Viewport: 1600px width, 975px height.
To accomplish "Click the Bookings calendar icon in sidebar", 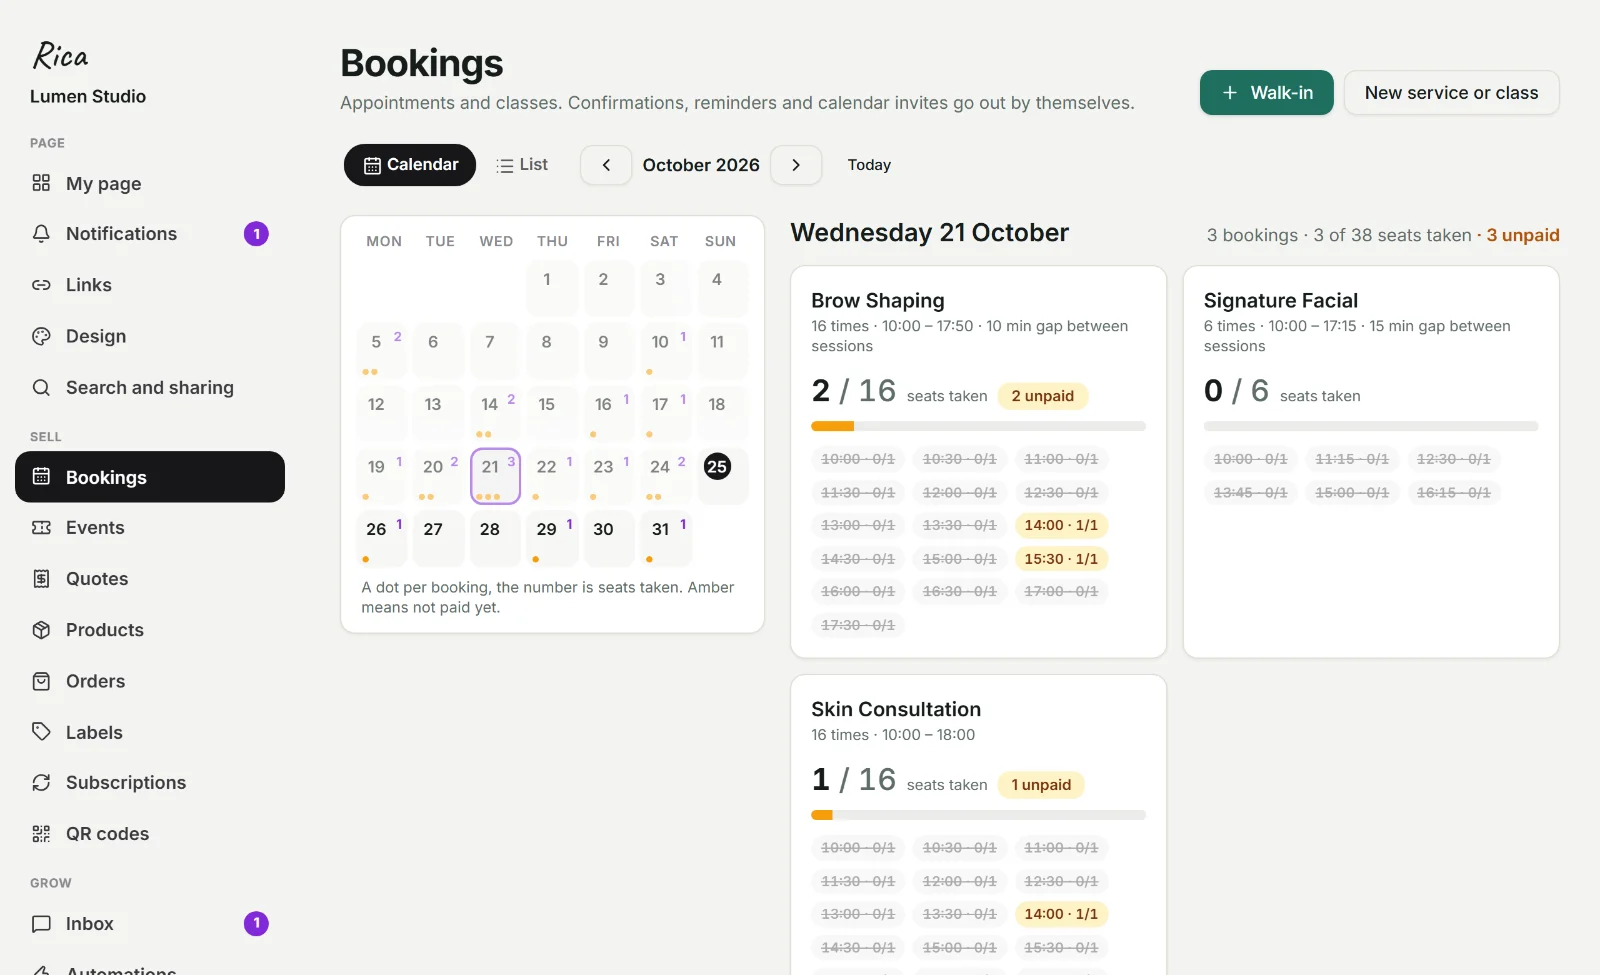I will click(x=41, y=477).
